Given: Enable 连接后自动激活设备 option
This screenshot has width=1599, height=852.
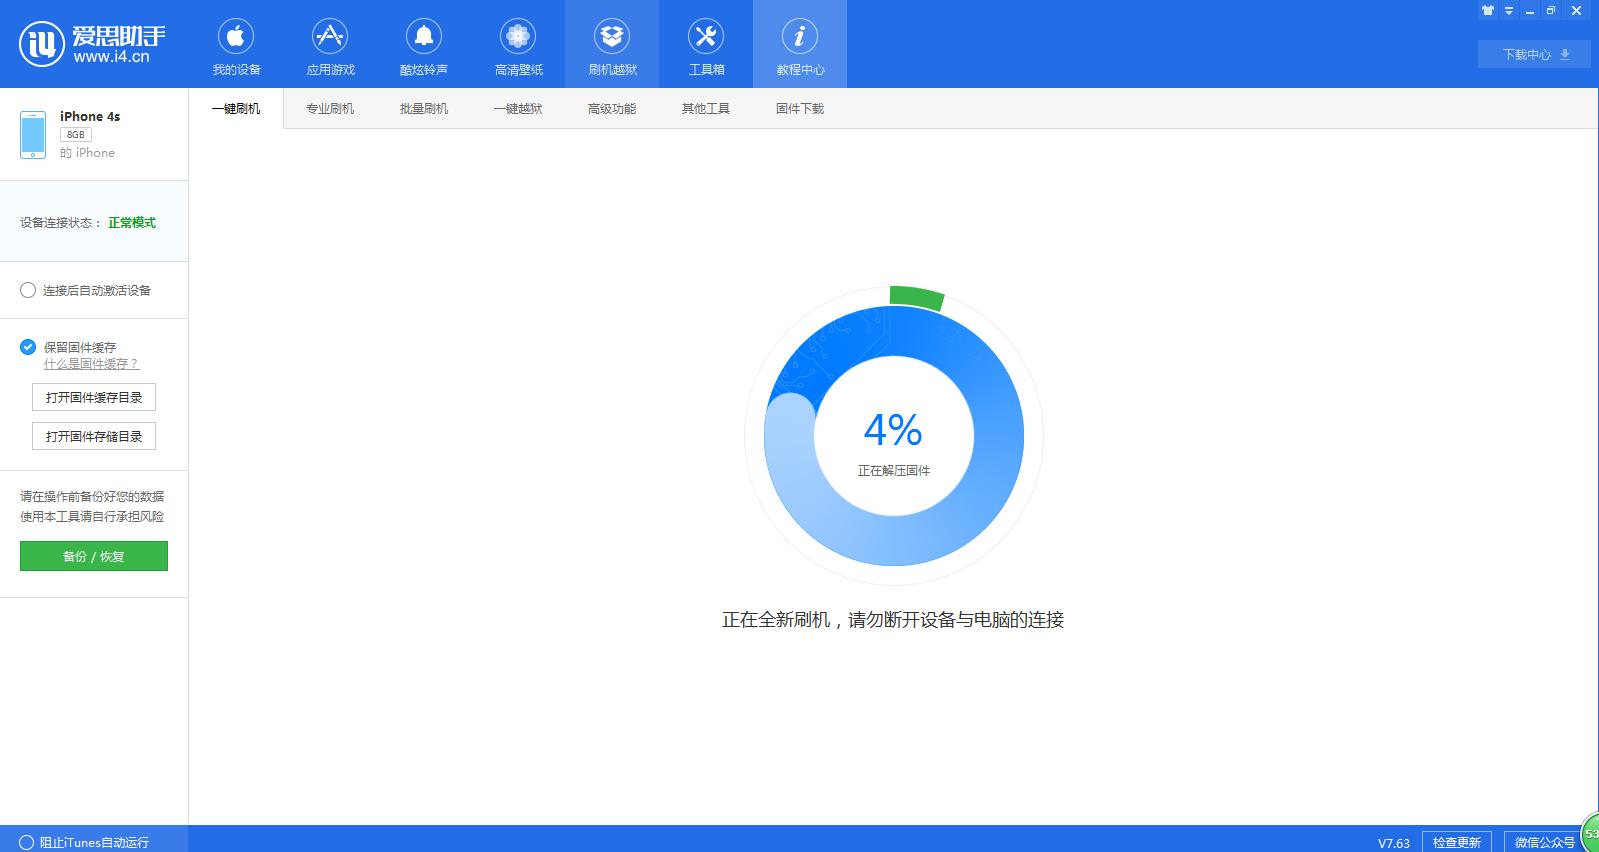Looking at the screenshot, I should [x=28, y=290].
